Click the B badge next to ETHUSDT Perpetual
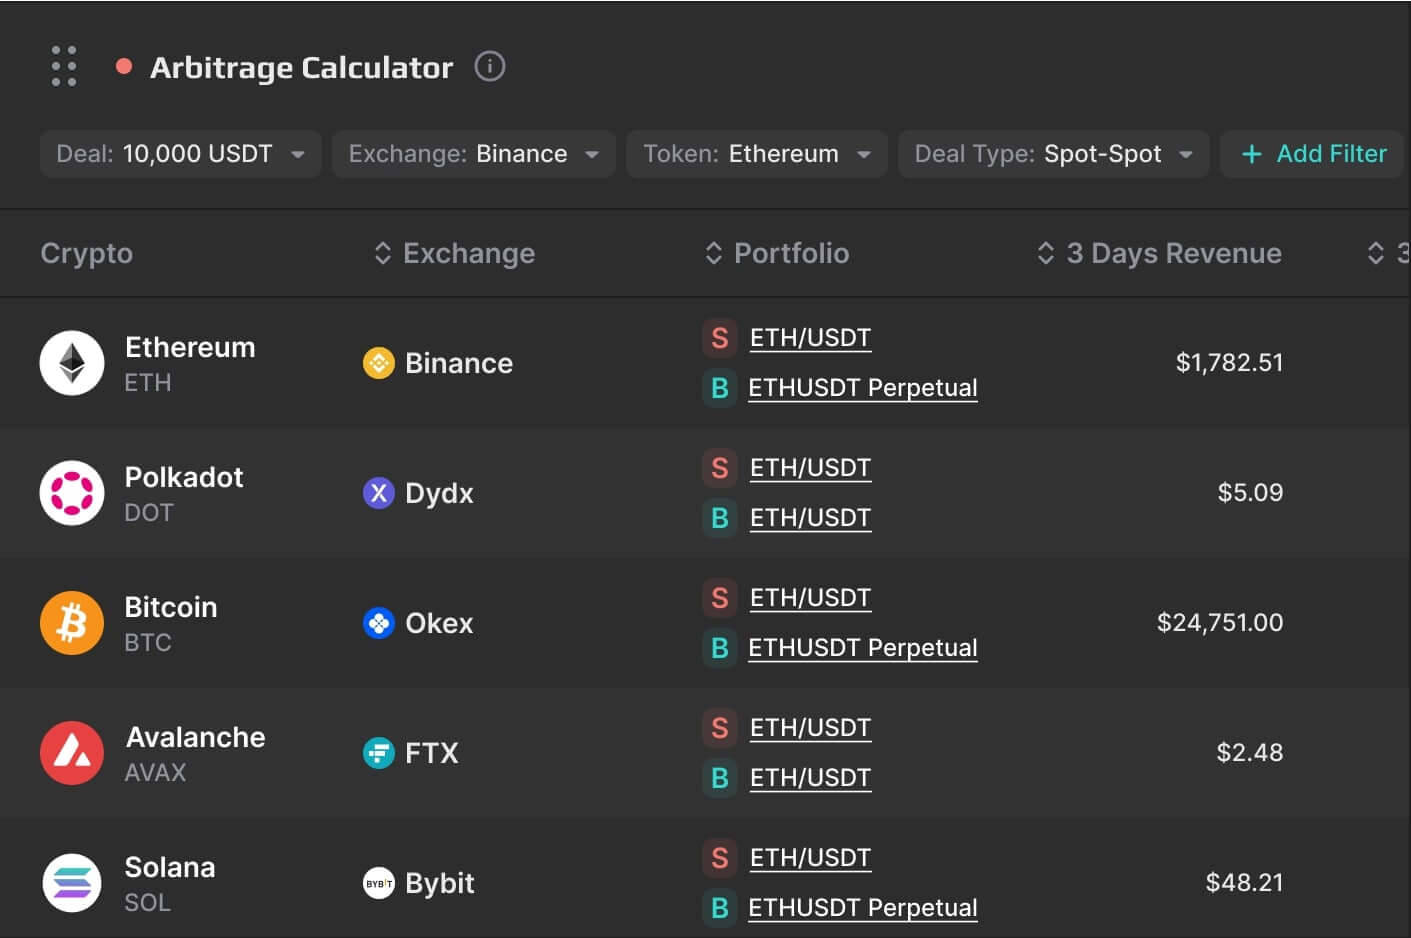1411x938 pixels. coord(719,388)
